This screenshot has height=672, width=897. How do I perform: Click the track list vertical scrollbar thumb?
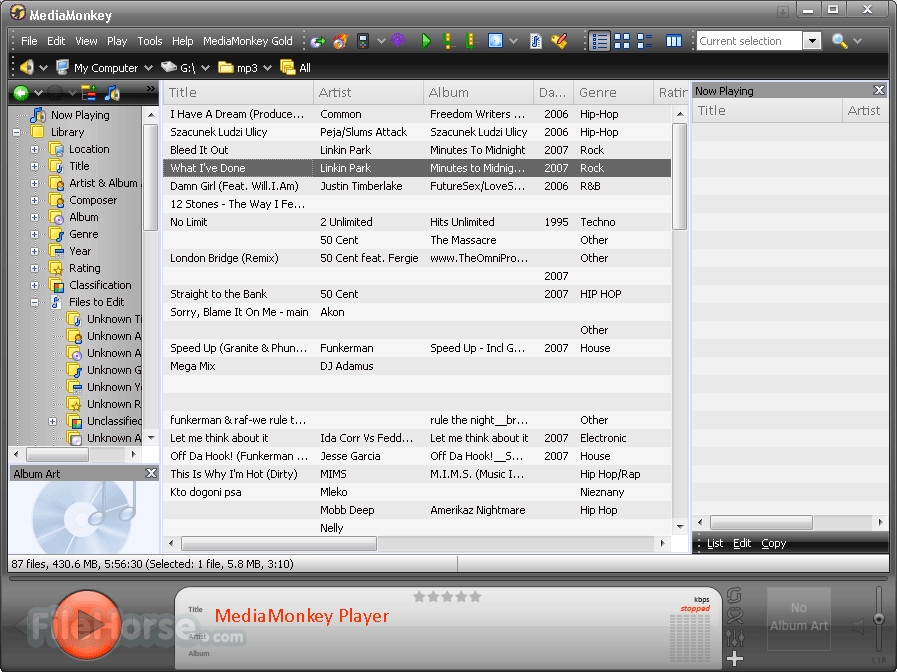[x=680, y=176]
